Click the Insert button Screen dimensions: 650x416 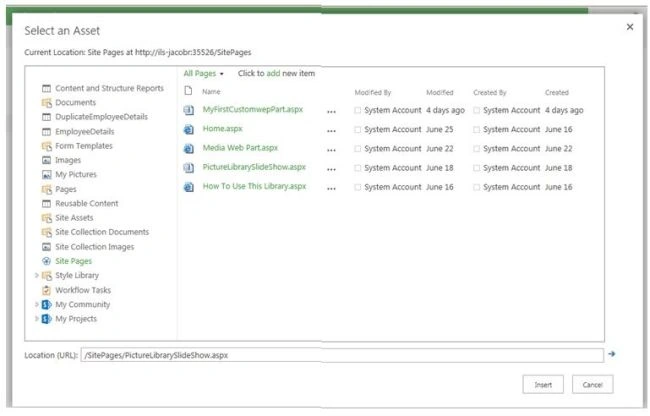point(543,385)
